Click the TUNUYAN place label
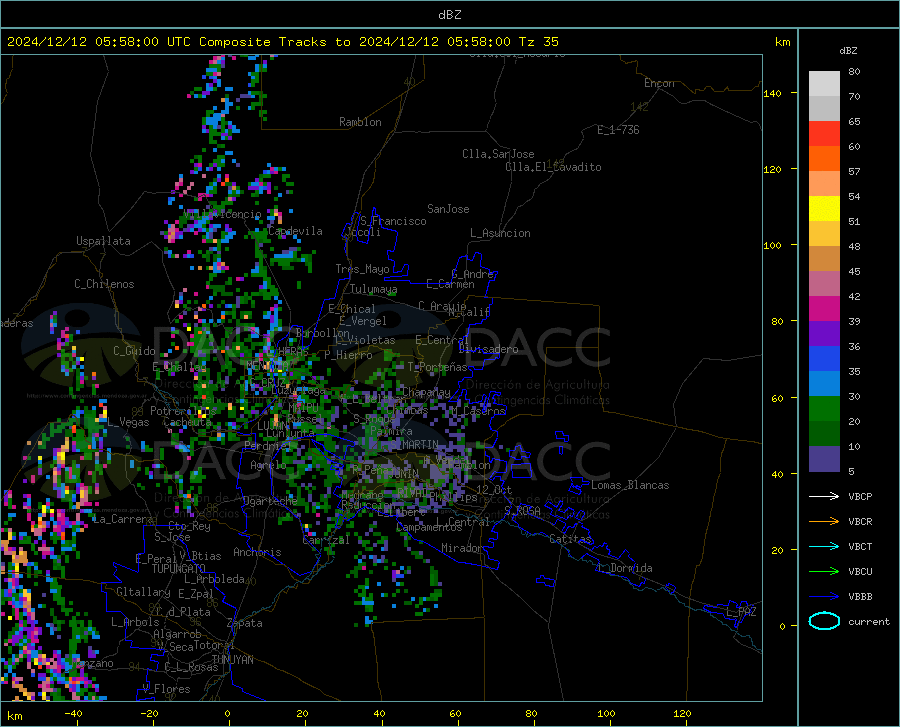The image size is (900, 727). [232, 660]
